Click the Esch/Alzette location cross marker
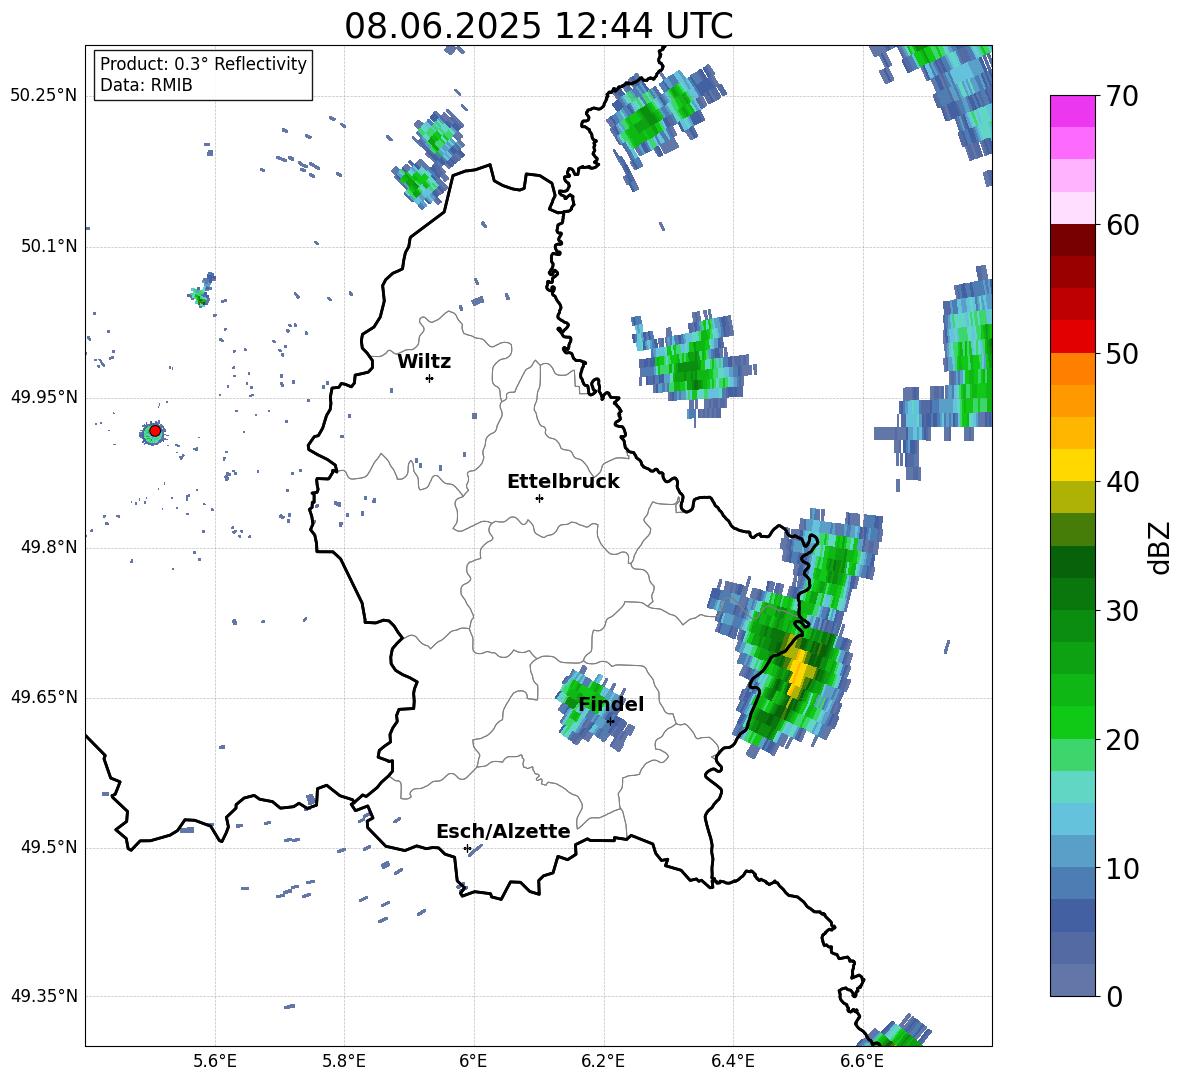 [467, 848]
